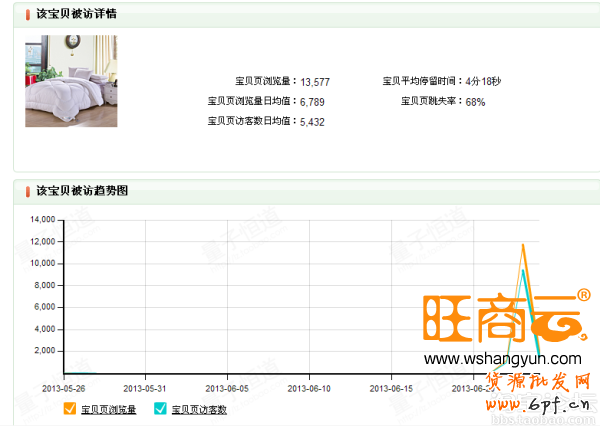Toggle the teal 宝贝页访客数 legend checkbox
The image size is (600, 426).
point(160,408)
